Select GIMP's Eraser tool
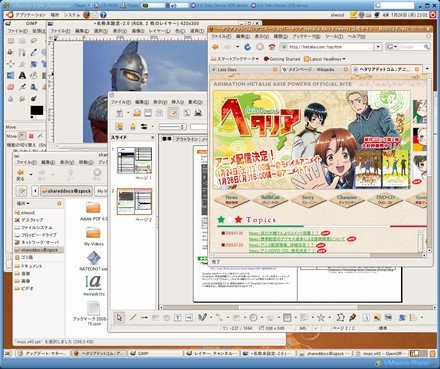Image resolution: width=440 pixels, height=369 pixels. click(x=11, y=87)
